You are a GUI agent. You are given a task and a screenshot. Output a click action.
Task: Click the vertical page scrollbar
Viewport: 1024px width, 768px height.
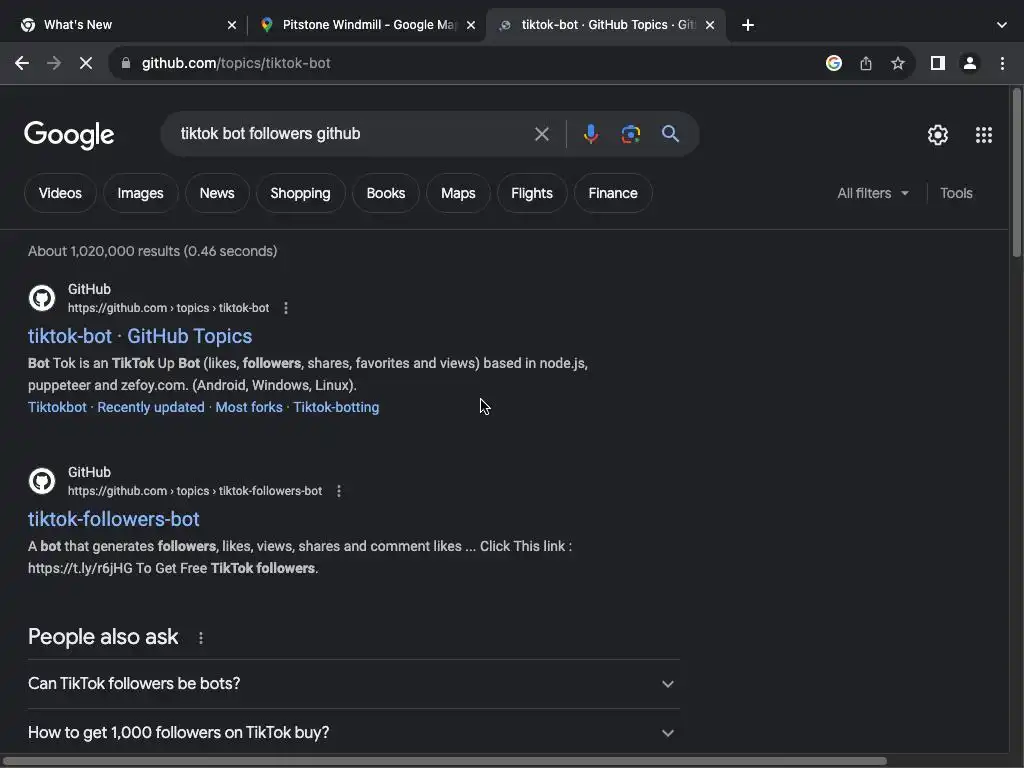(1016, 173)
